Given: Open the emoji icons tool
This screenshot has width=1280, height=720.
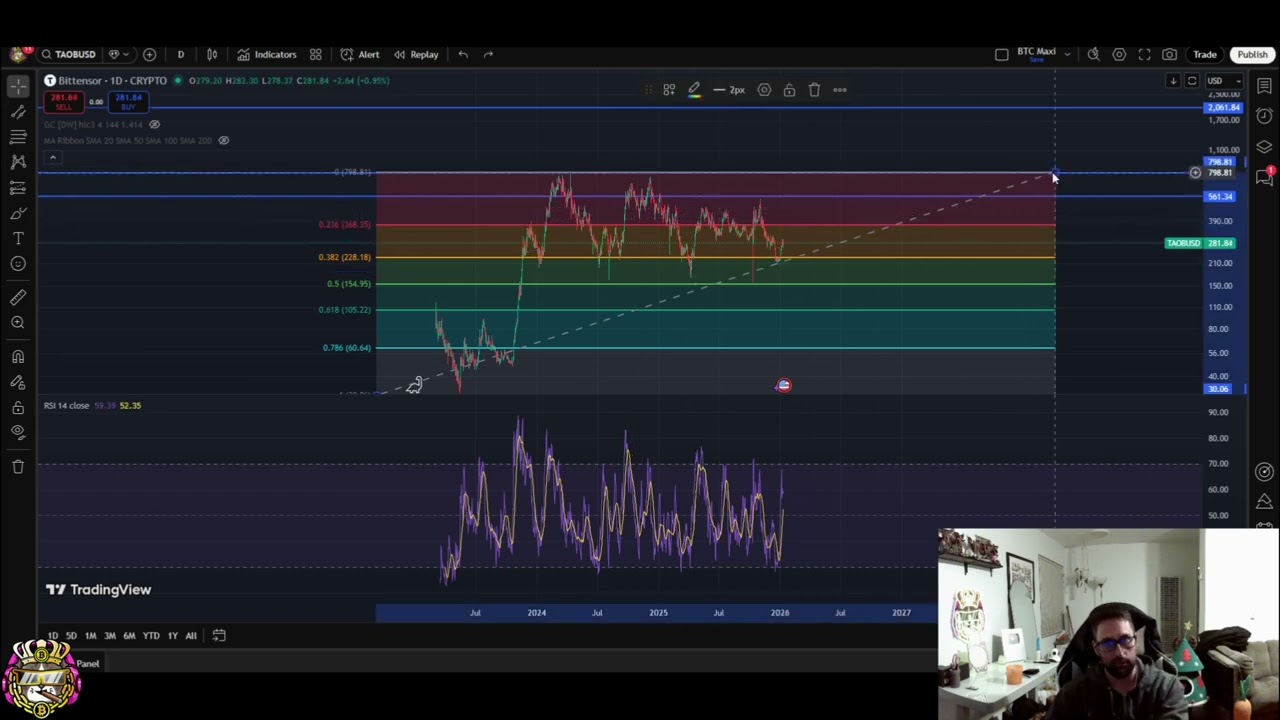Looking at the screenshot, I should 18,263.
